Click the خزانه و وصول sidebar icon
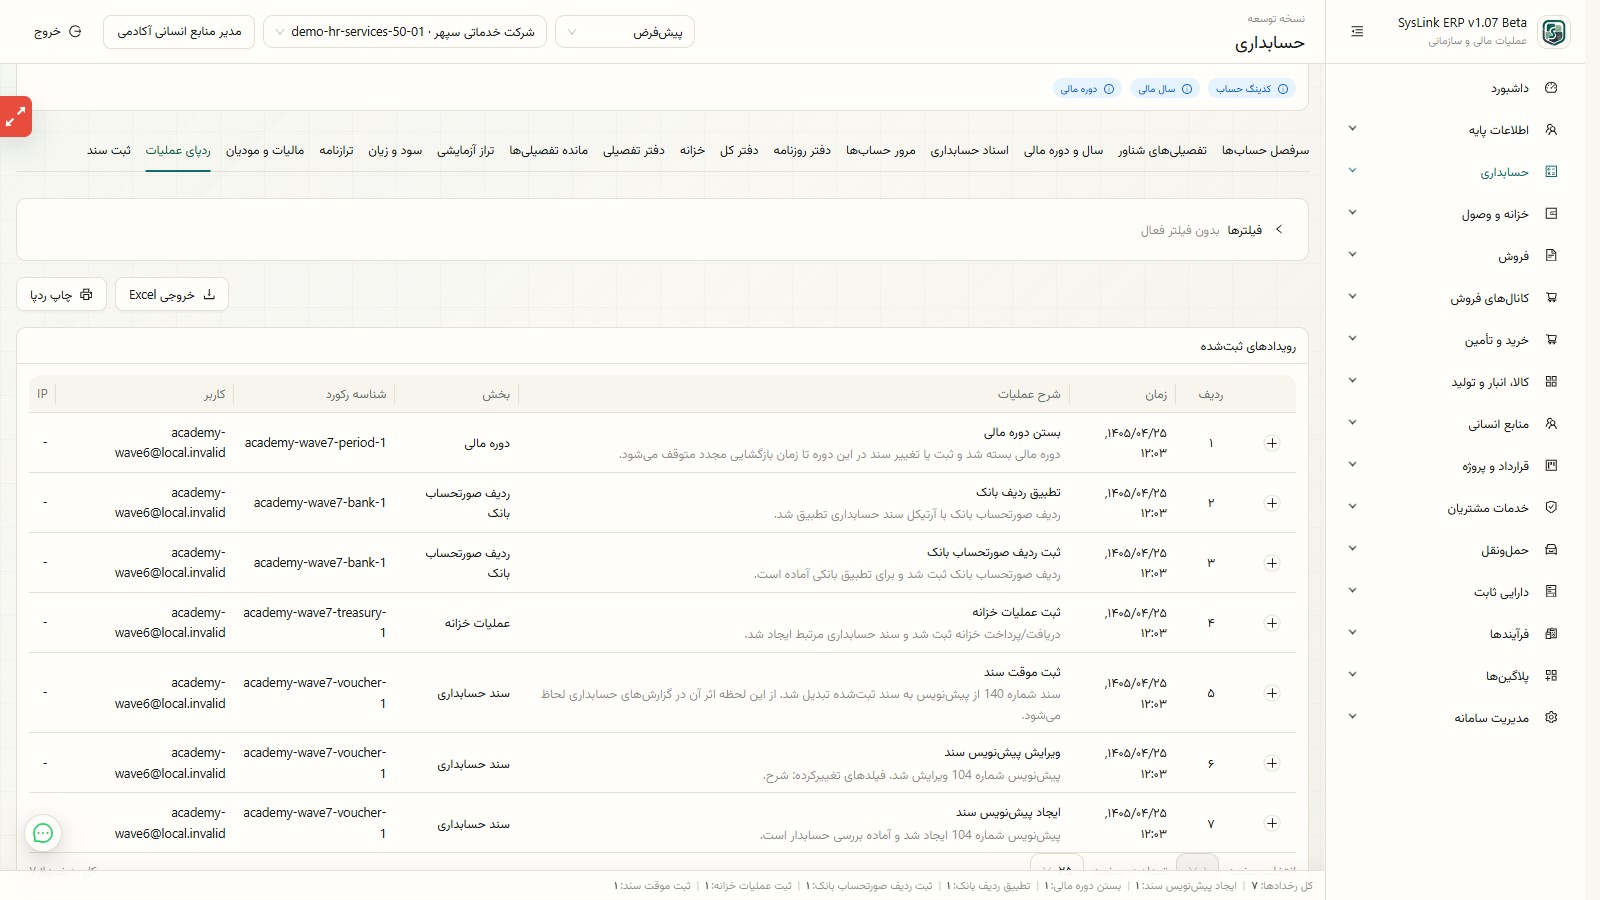The image size is (1600, 900). click(x=1551, y=214)
